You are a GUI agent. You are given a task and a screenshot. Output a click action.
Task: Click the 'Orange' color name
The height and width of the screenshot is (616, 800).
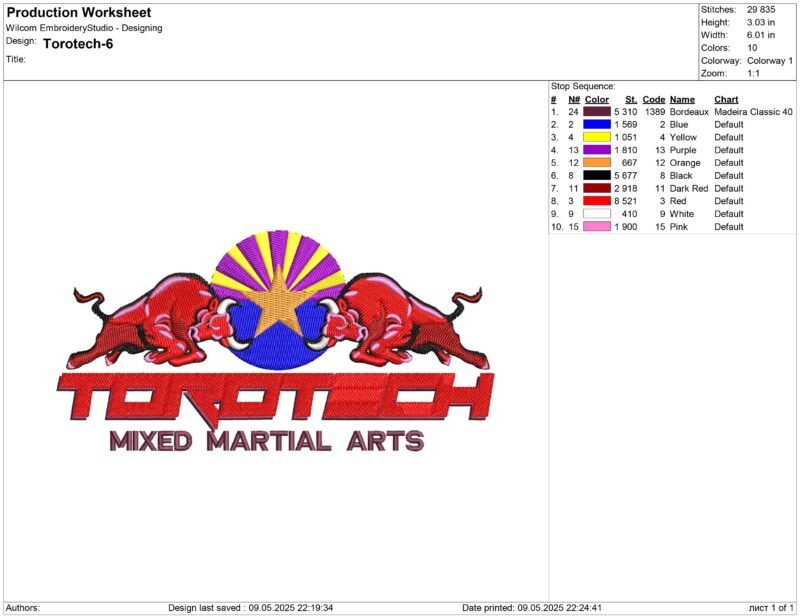[x=685, y=163]
